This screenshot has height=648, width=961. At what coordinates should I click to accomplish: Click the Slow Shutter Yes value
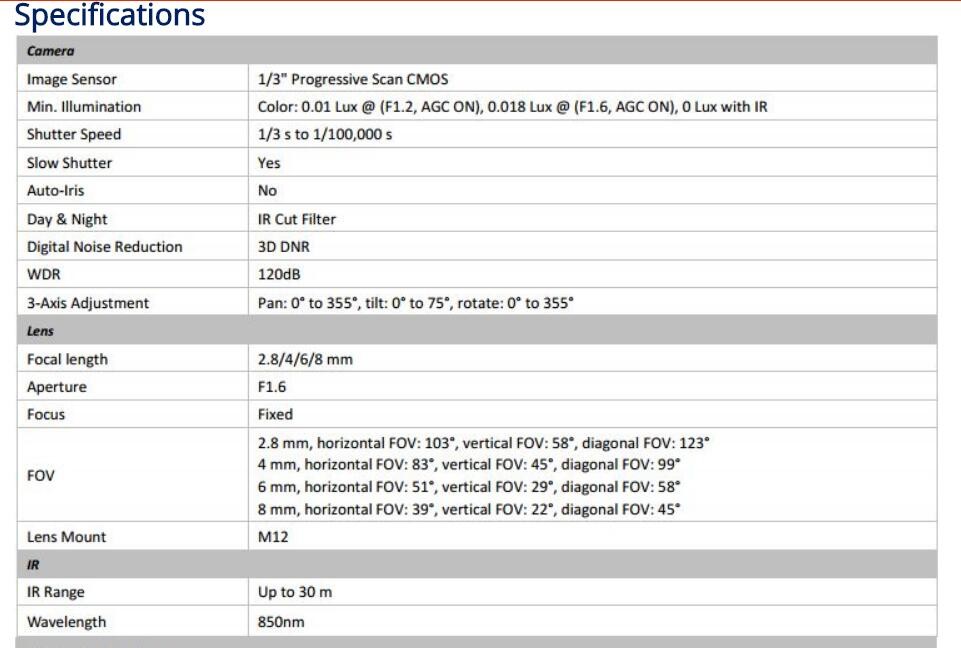[269, 163]
